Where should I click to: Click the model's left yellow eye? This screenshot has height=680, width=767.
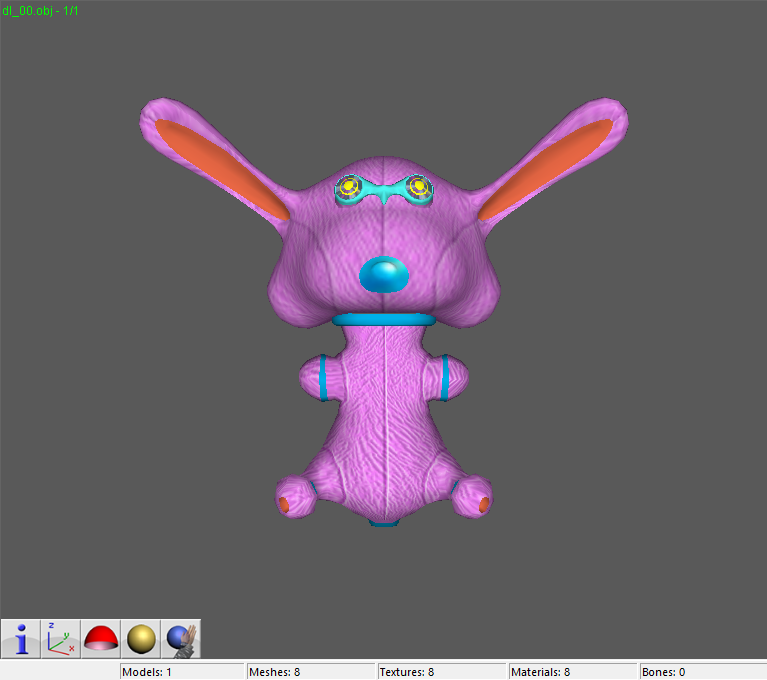click(x=349, y=186)
